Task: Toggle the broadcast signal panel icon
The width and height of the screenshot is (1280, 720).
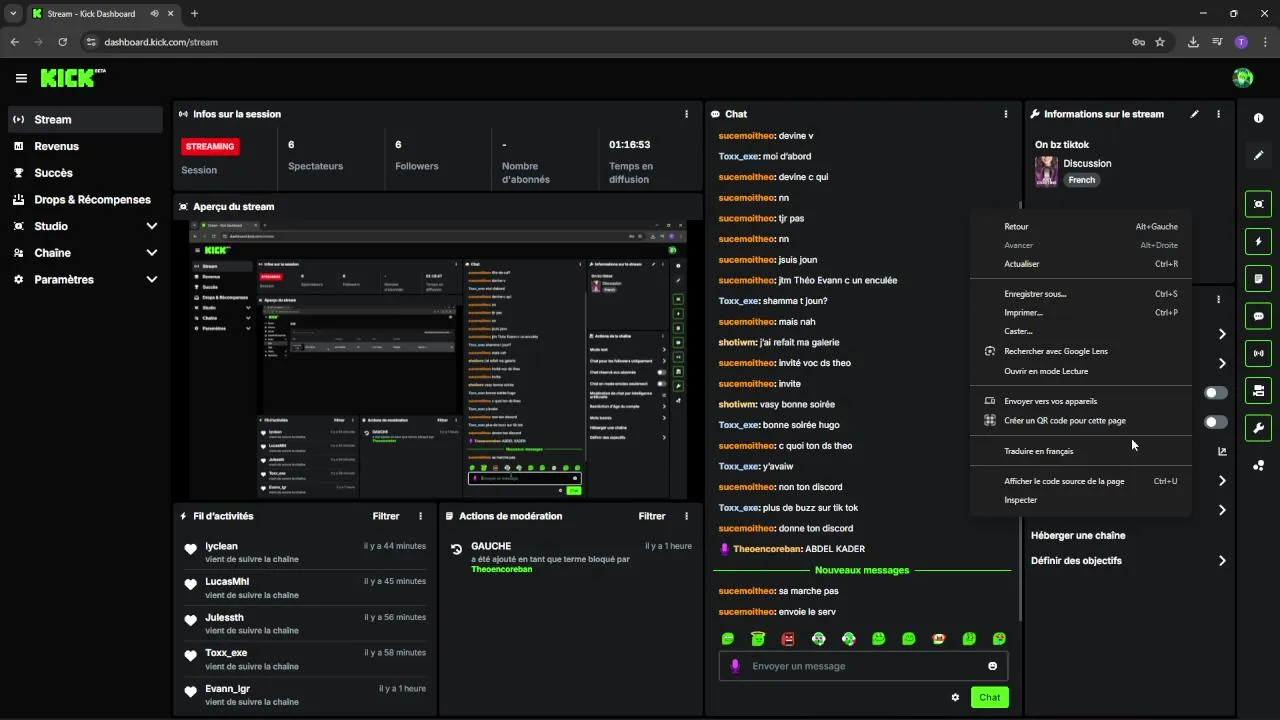Action: pos(1258,353)
